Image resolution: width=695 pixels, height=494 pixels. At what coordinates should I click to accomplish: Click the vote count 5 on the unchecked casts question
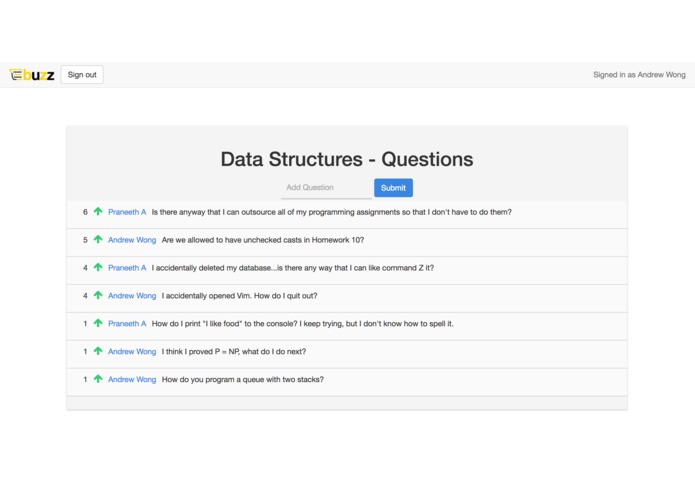point(85,240)
